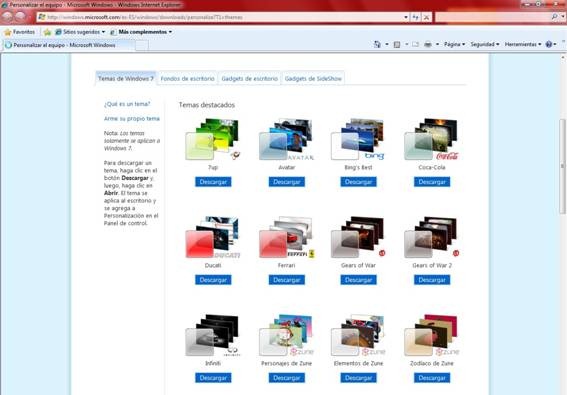The image size is (567, 395).
Task: Download the Ducati theme
Action: pos(213,280)
